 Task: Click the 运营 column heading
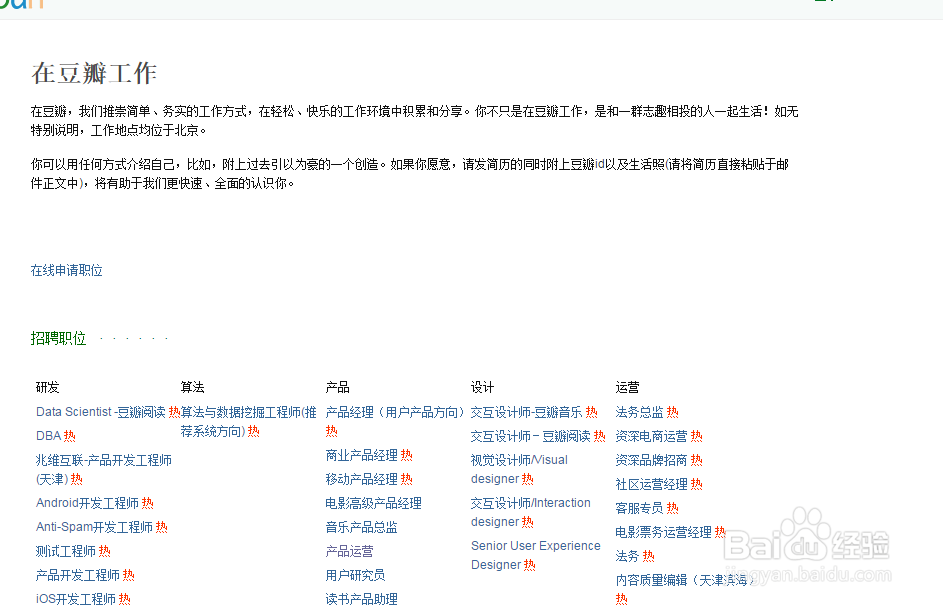click(x=627, y=387)
